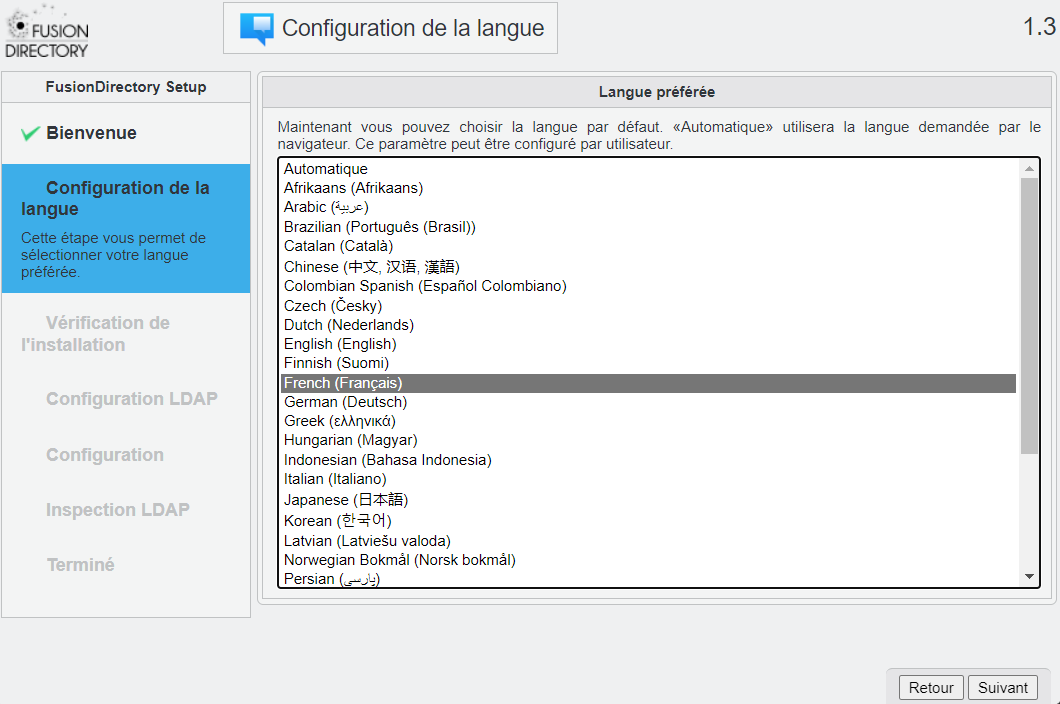Select the highlighted French (Français) option
Viewport: 1060px width, 704px height.
coord(648,383)
